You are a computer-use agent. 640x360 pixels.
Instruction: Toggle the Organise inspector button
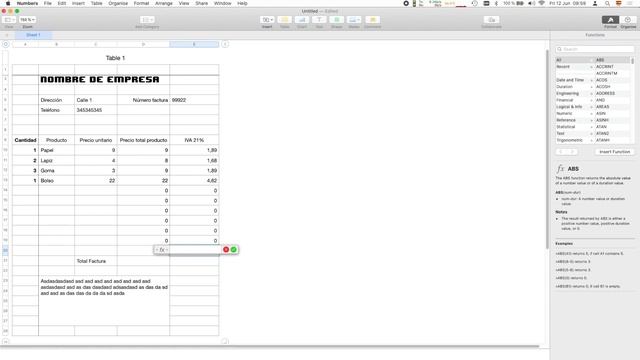pos(628,20)
